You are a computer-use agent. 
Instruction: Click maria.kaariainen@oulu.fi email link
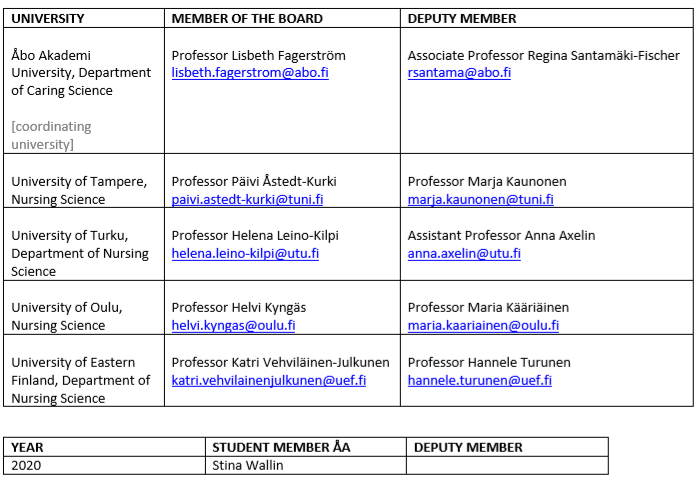483,325
